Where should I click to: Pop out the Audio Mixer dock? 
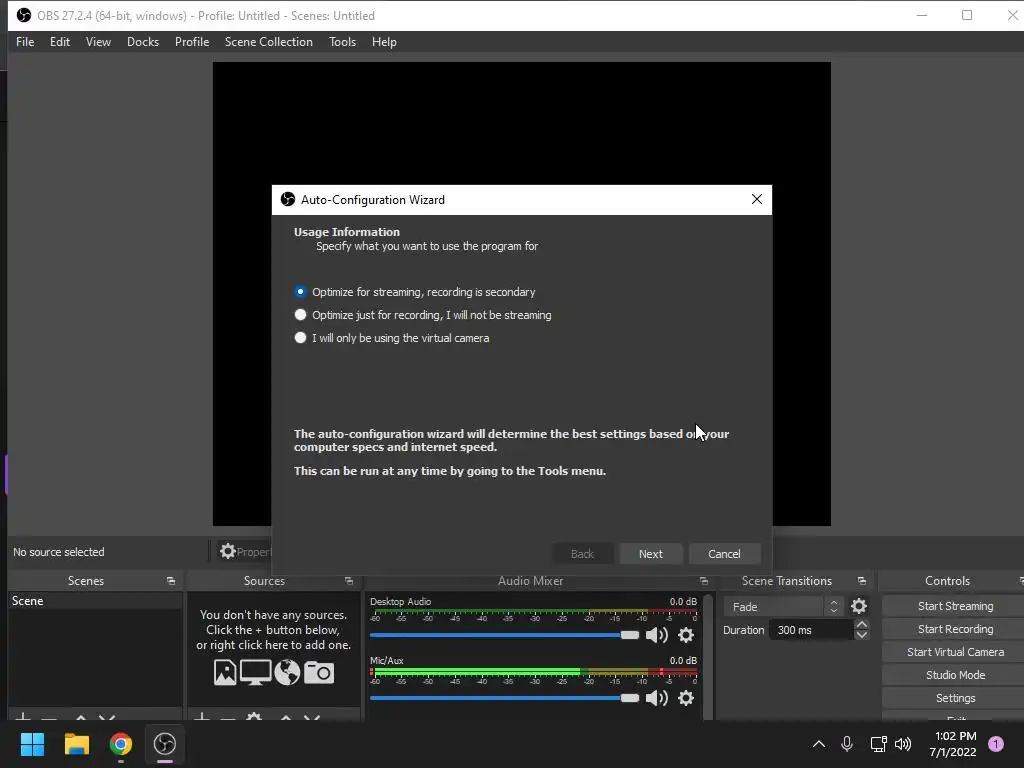[x=703, y=581]
